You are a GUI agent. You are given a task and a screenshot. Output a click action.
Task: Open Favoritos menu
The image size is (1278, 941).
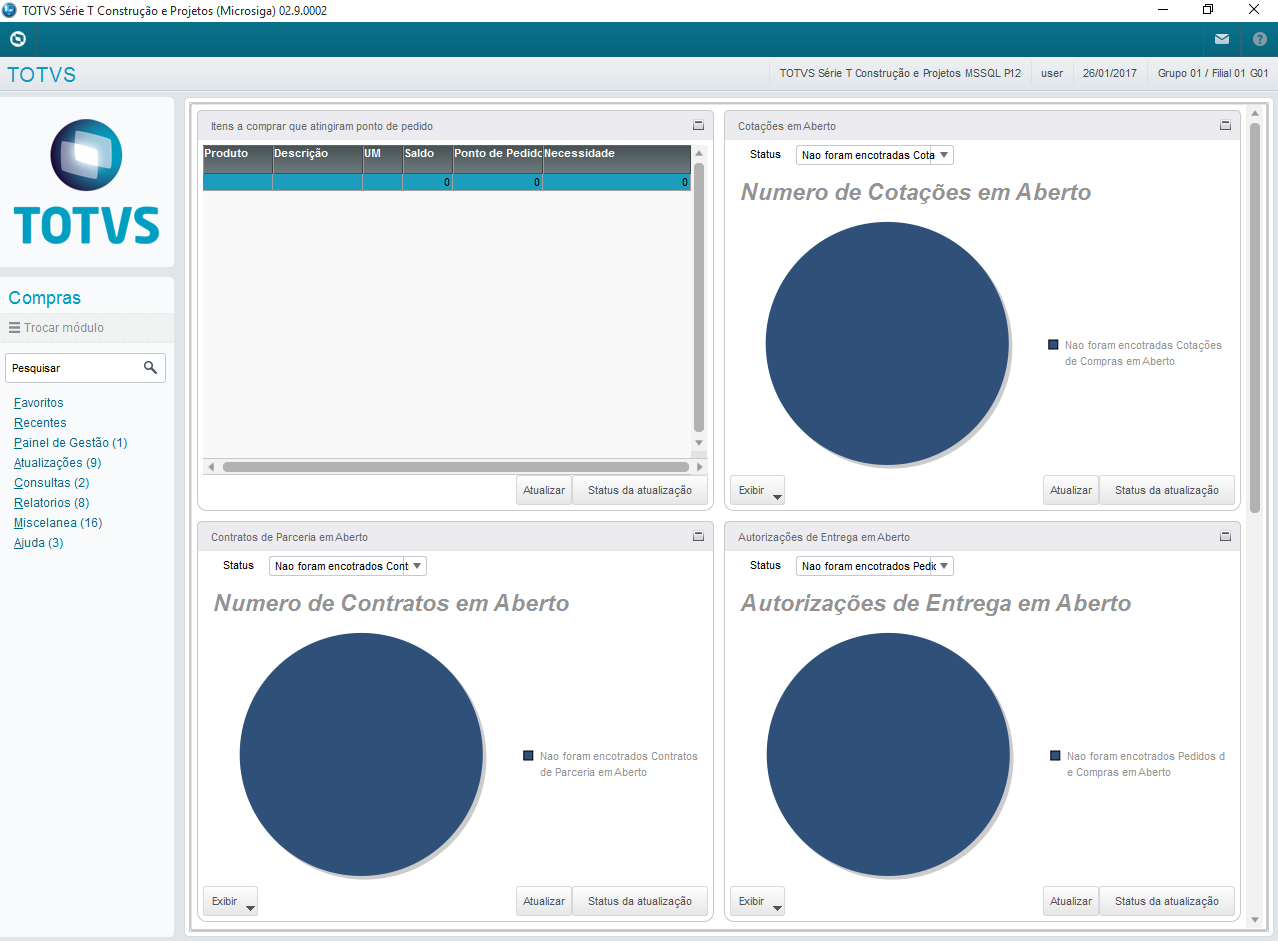(39, 403)
